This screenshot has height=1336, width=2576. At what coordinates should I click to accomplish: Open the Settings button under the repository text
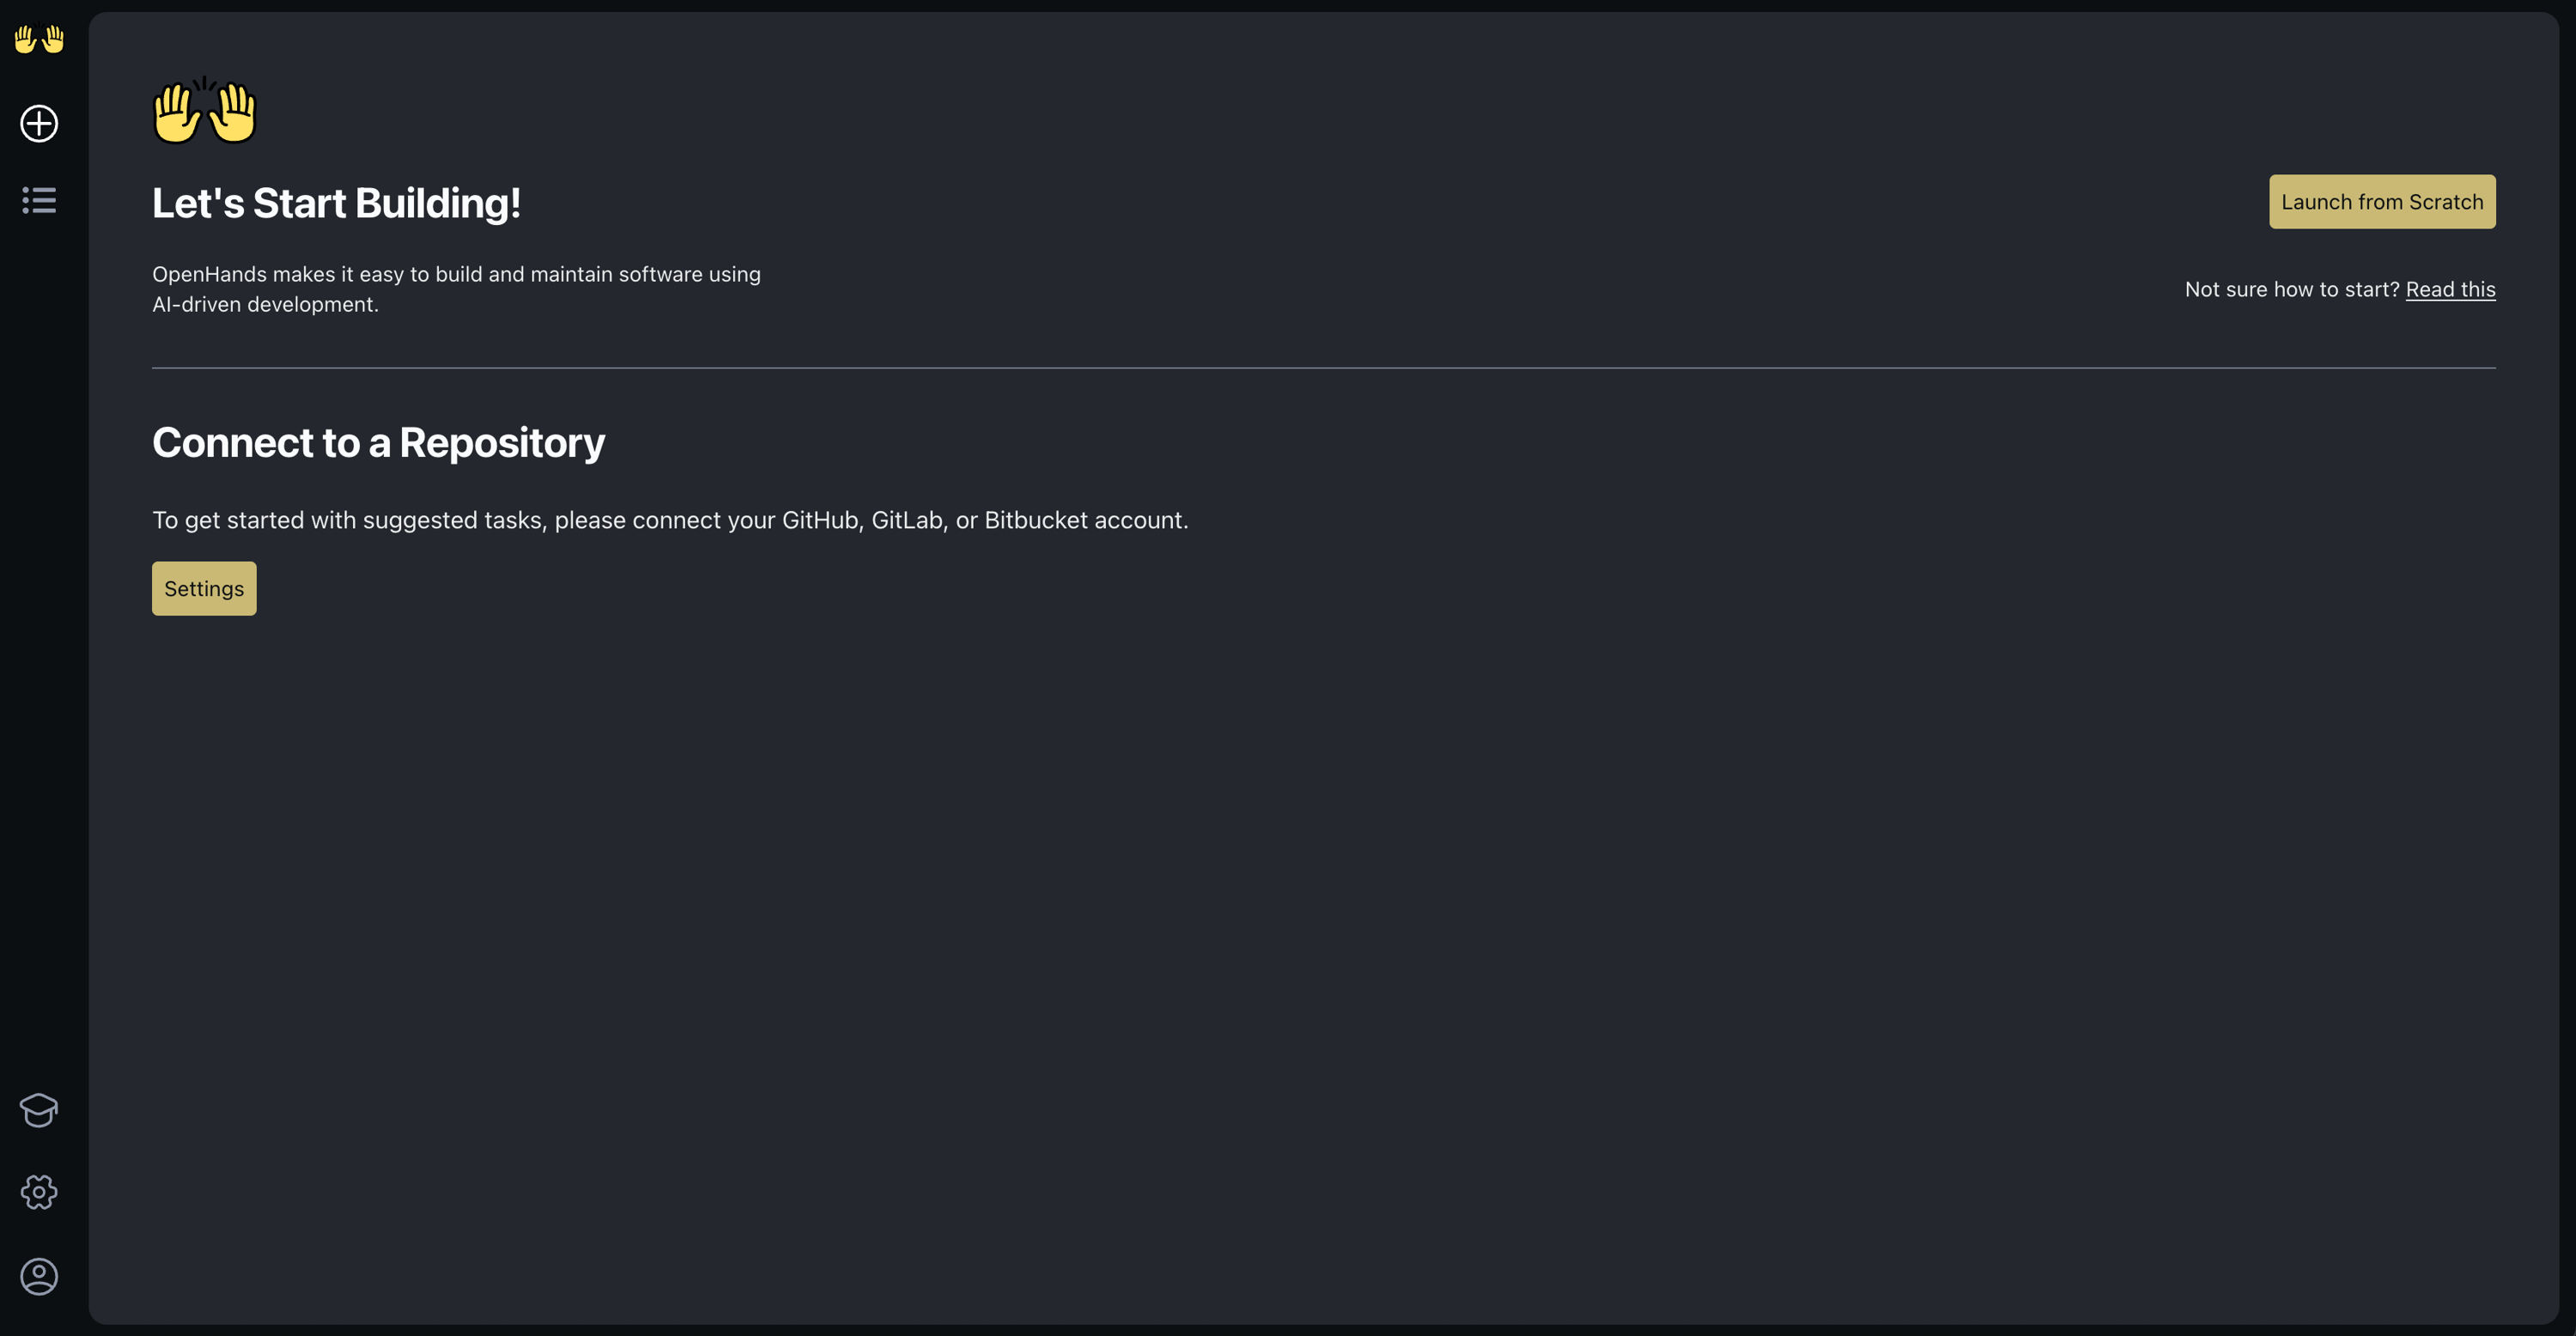coord(203,588)
